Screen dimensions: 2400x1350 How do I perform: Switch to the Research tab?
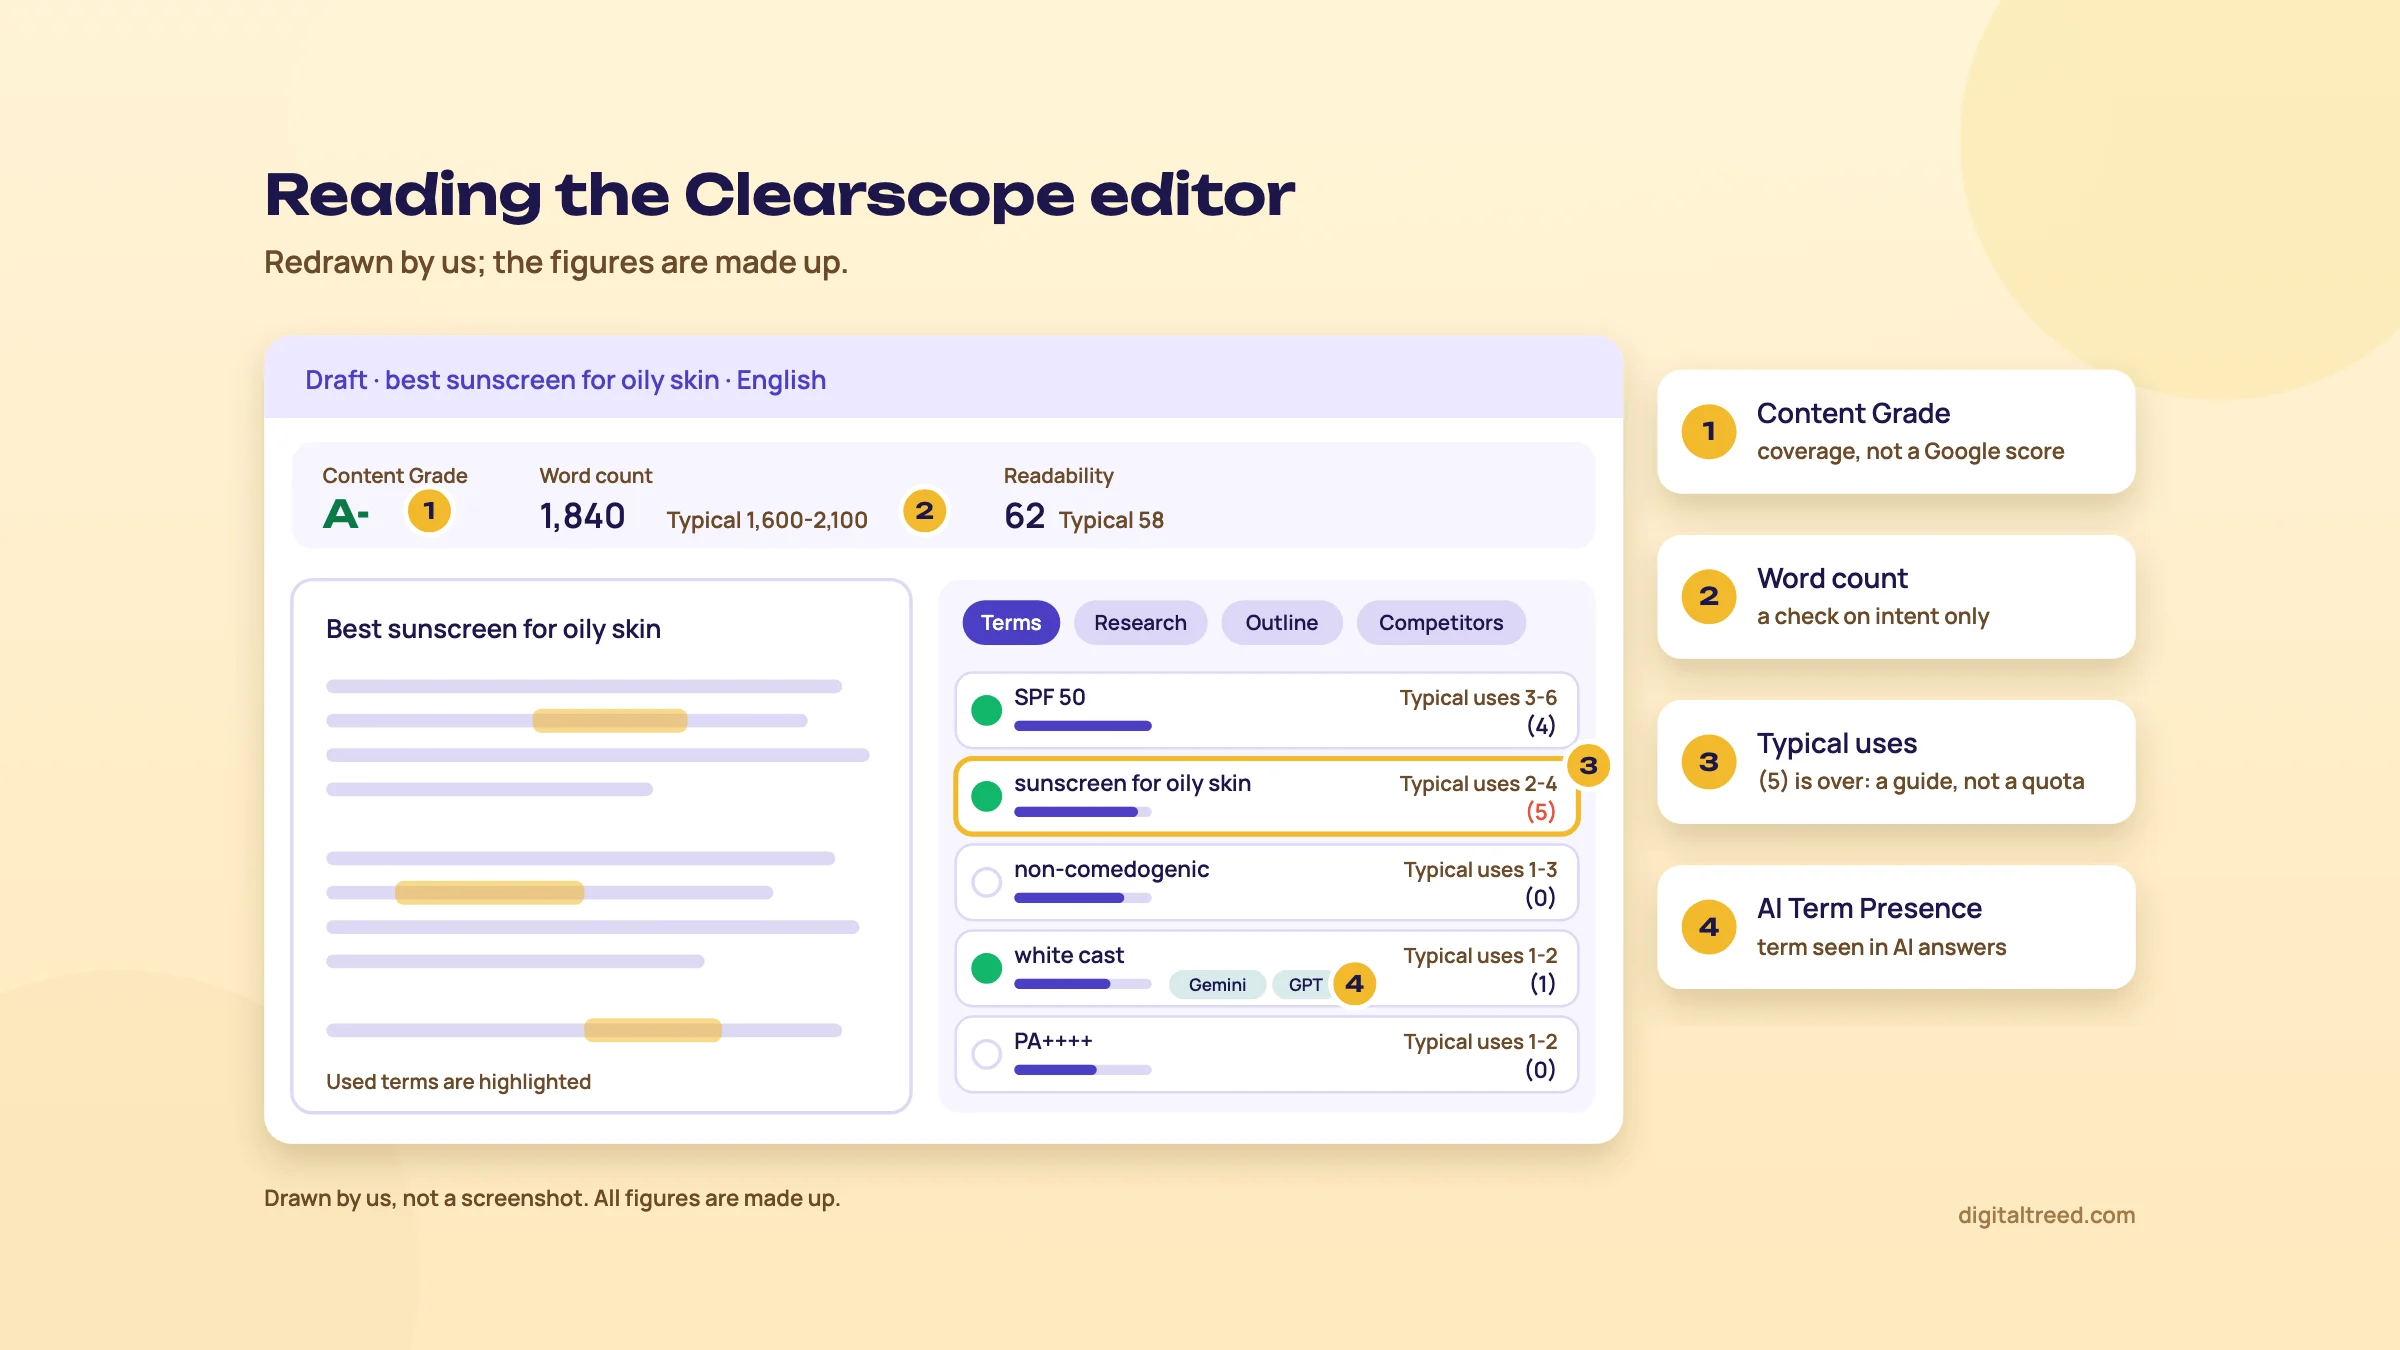click(1140, 623)
